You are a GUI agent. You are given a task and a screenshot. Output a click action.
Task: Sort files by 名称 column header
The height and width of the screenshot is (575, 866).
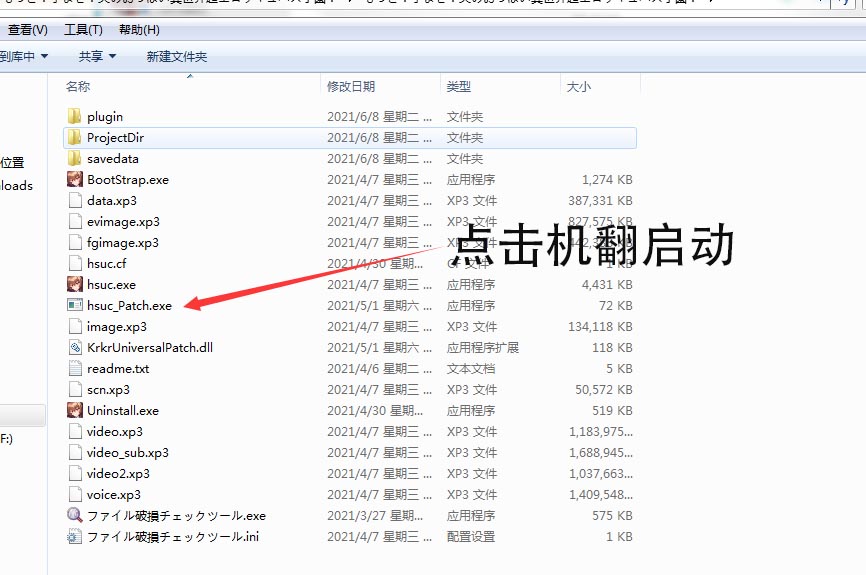pos(78,87)
